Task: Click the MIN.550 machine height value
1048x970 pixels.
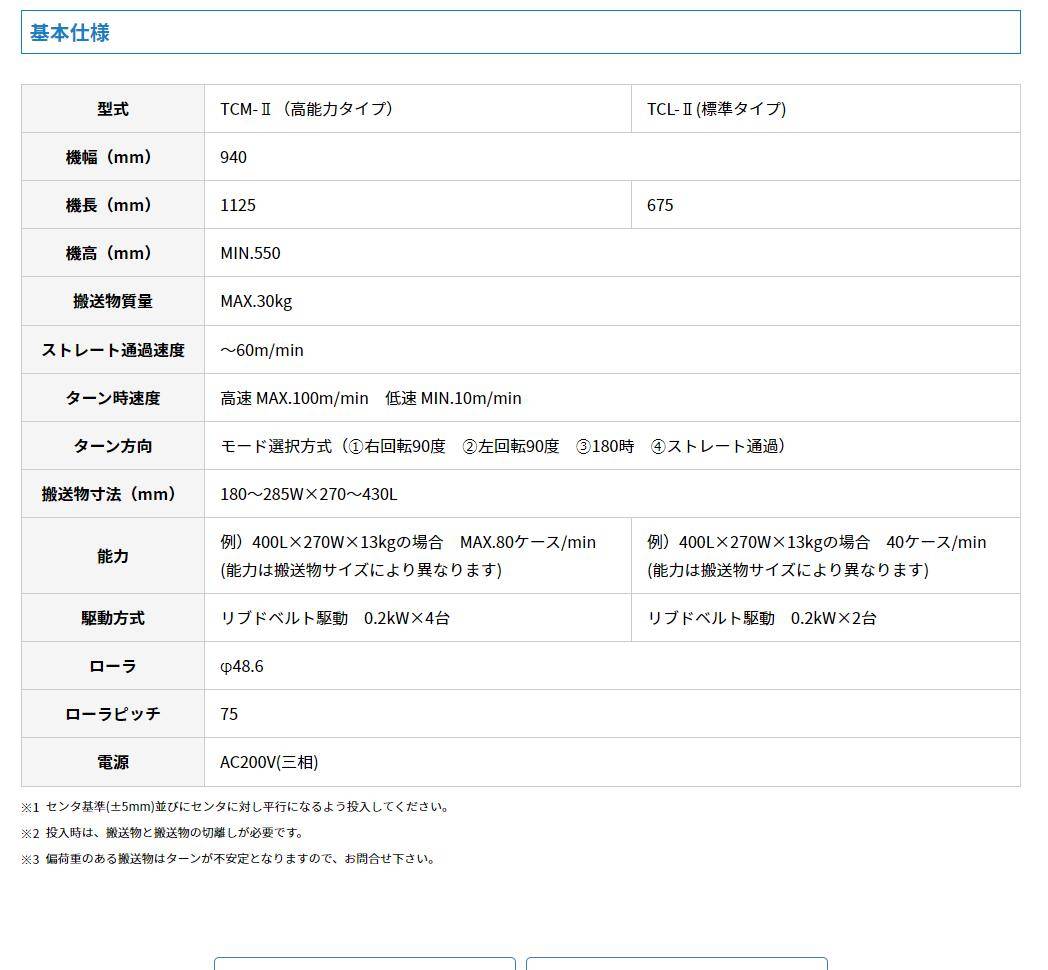Action: 250,253
